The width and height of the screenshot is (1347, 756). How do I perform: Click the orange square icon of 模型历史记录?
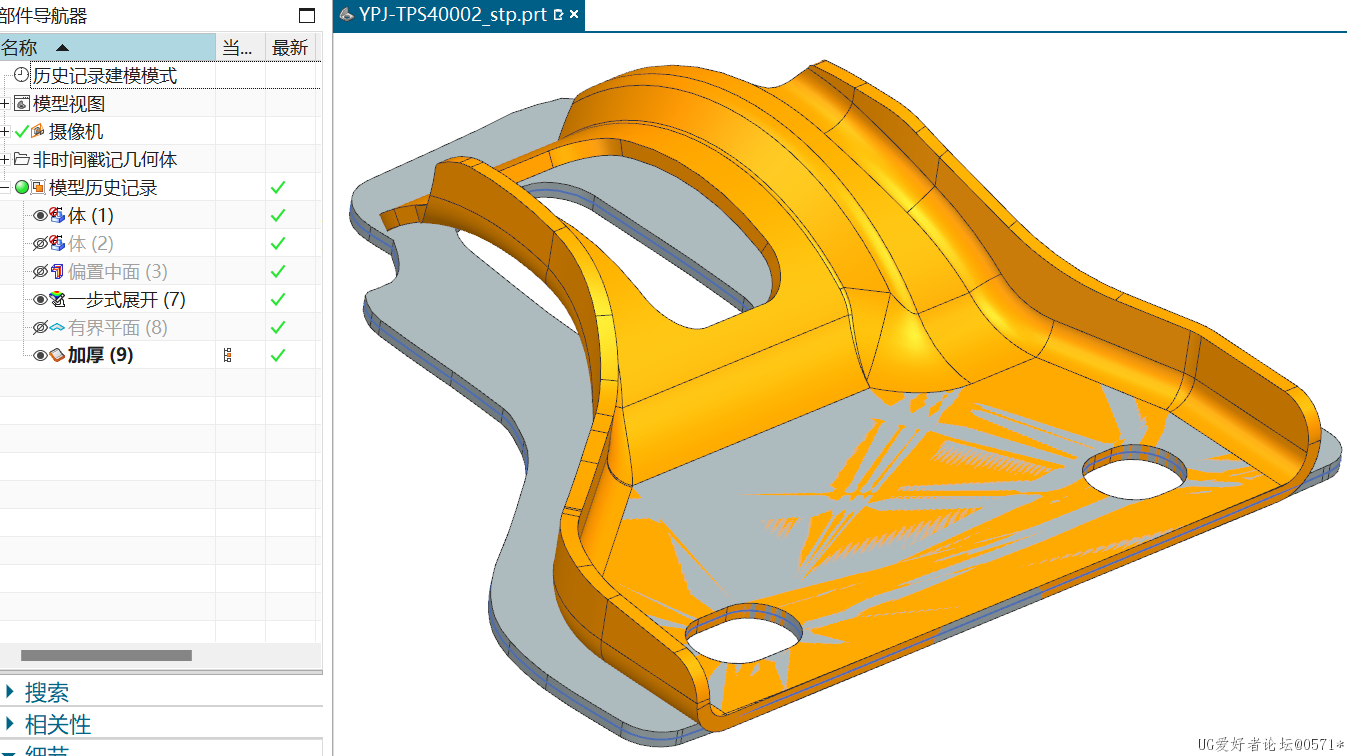tap(39, 187)
